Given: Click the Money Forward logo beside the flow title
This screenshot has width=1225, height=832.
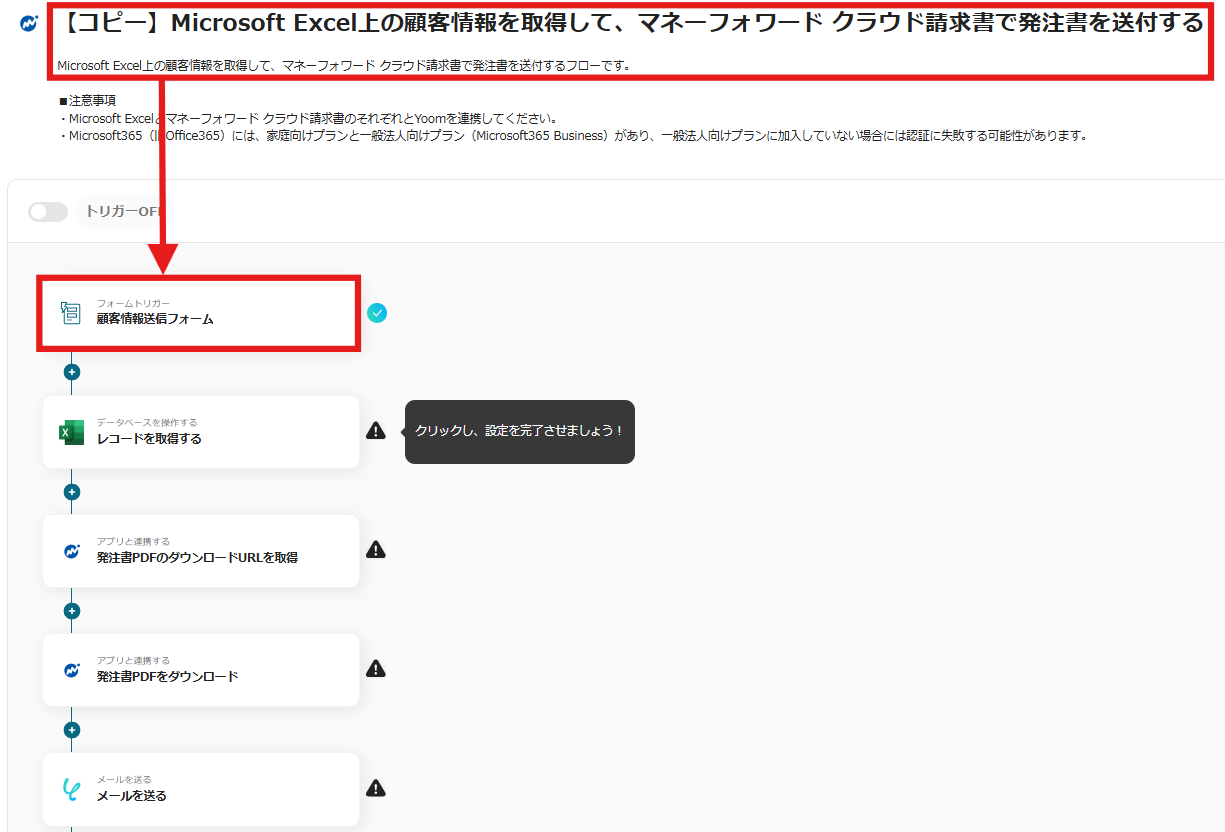Looking at the screenshot, I should point(29,23).
